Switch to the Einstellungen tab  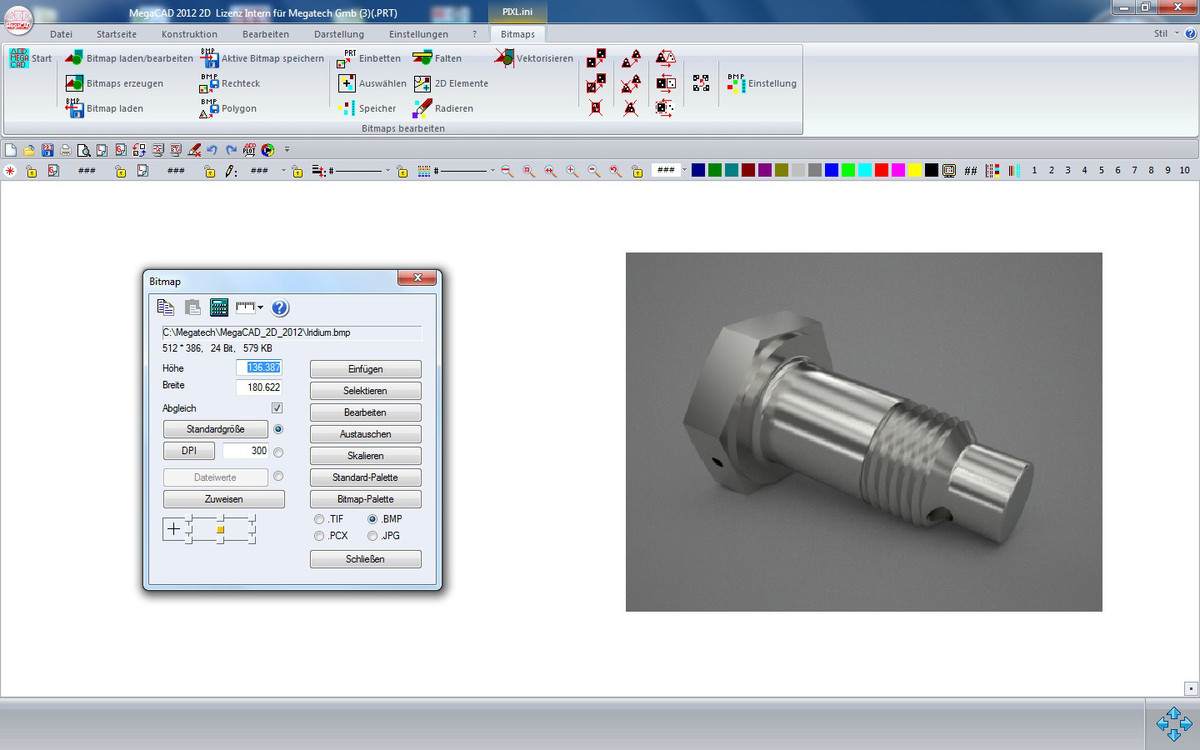pos(419,34)
